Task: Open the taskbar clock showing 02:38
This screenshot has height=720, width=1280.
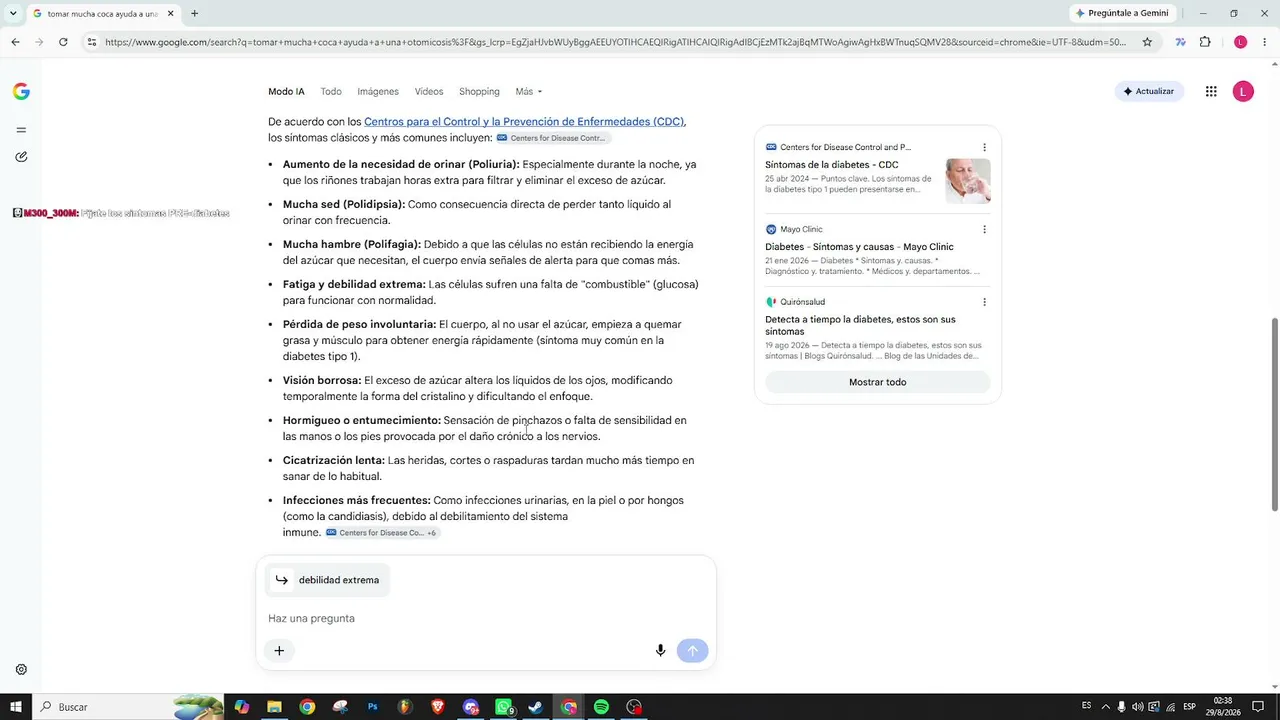Action: tap(1222, 707)
